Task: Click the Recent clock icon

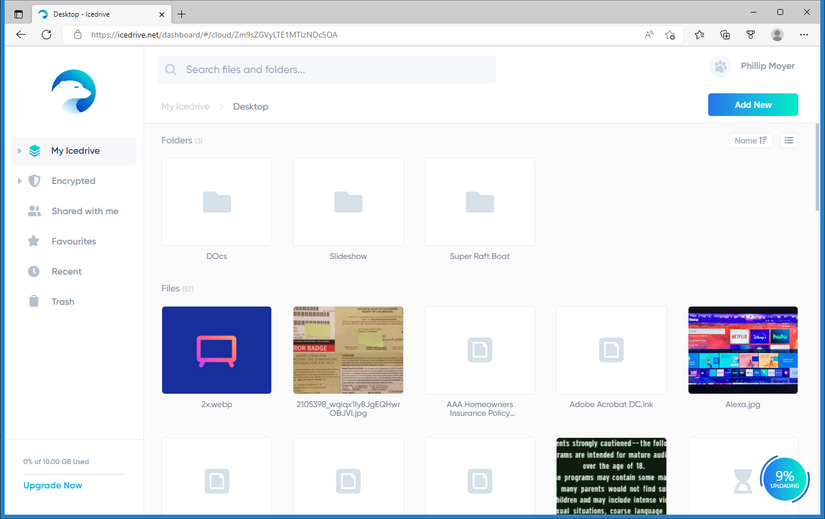Action: click(x=34, y=272)
